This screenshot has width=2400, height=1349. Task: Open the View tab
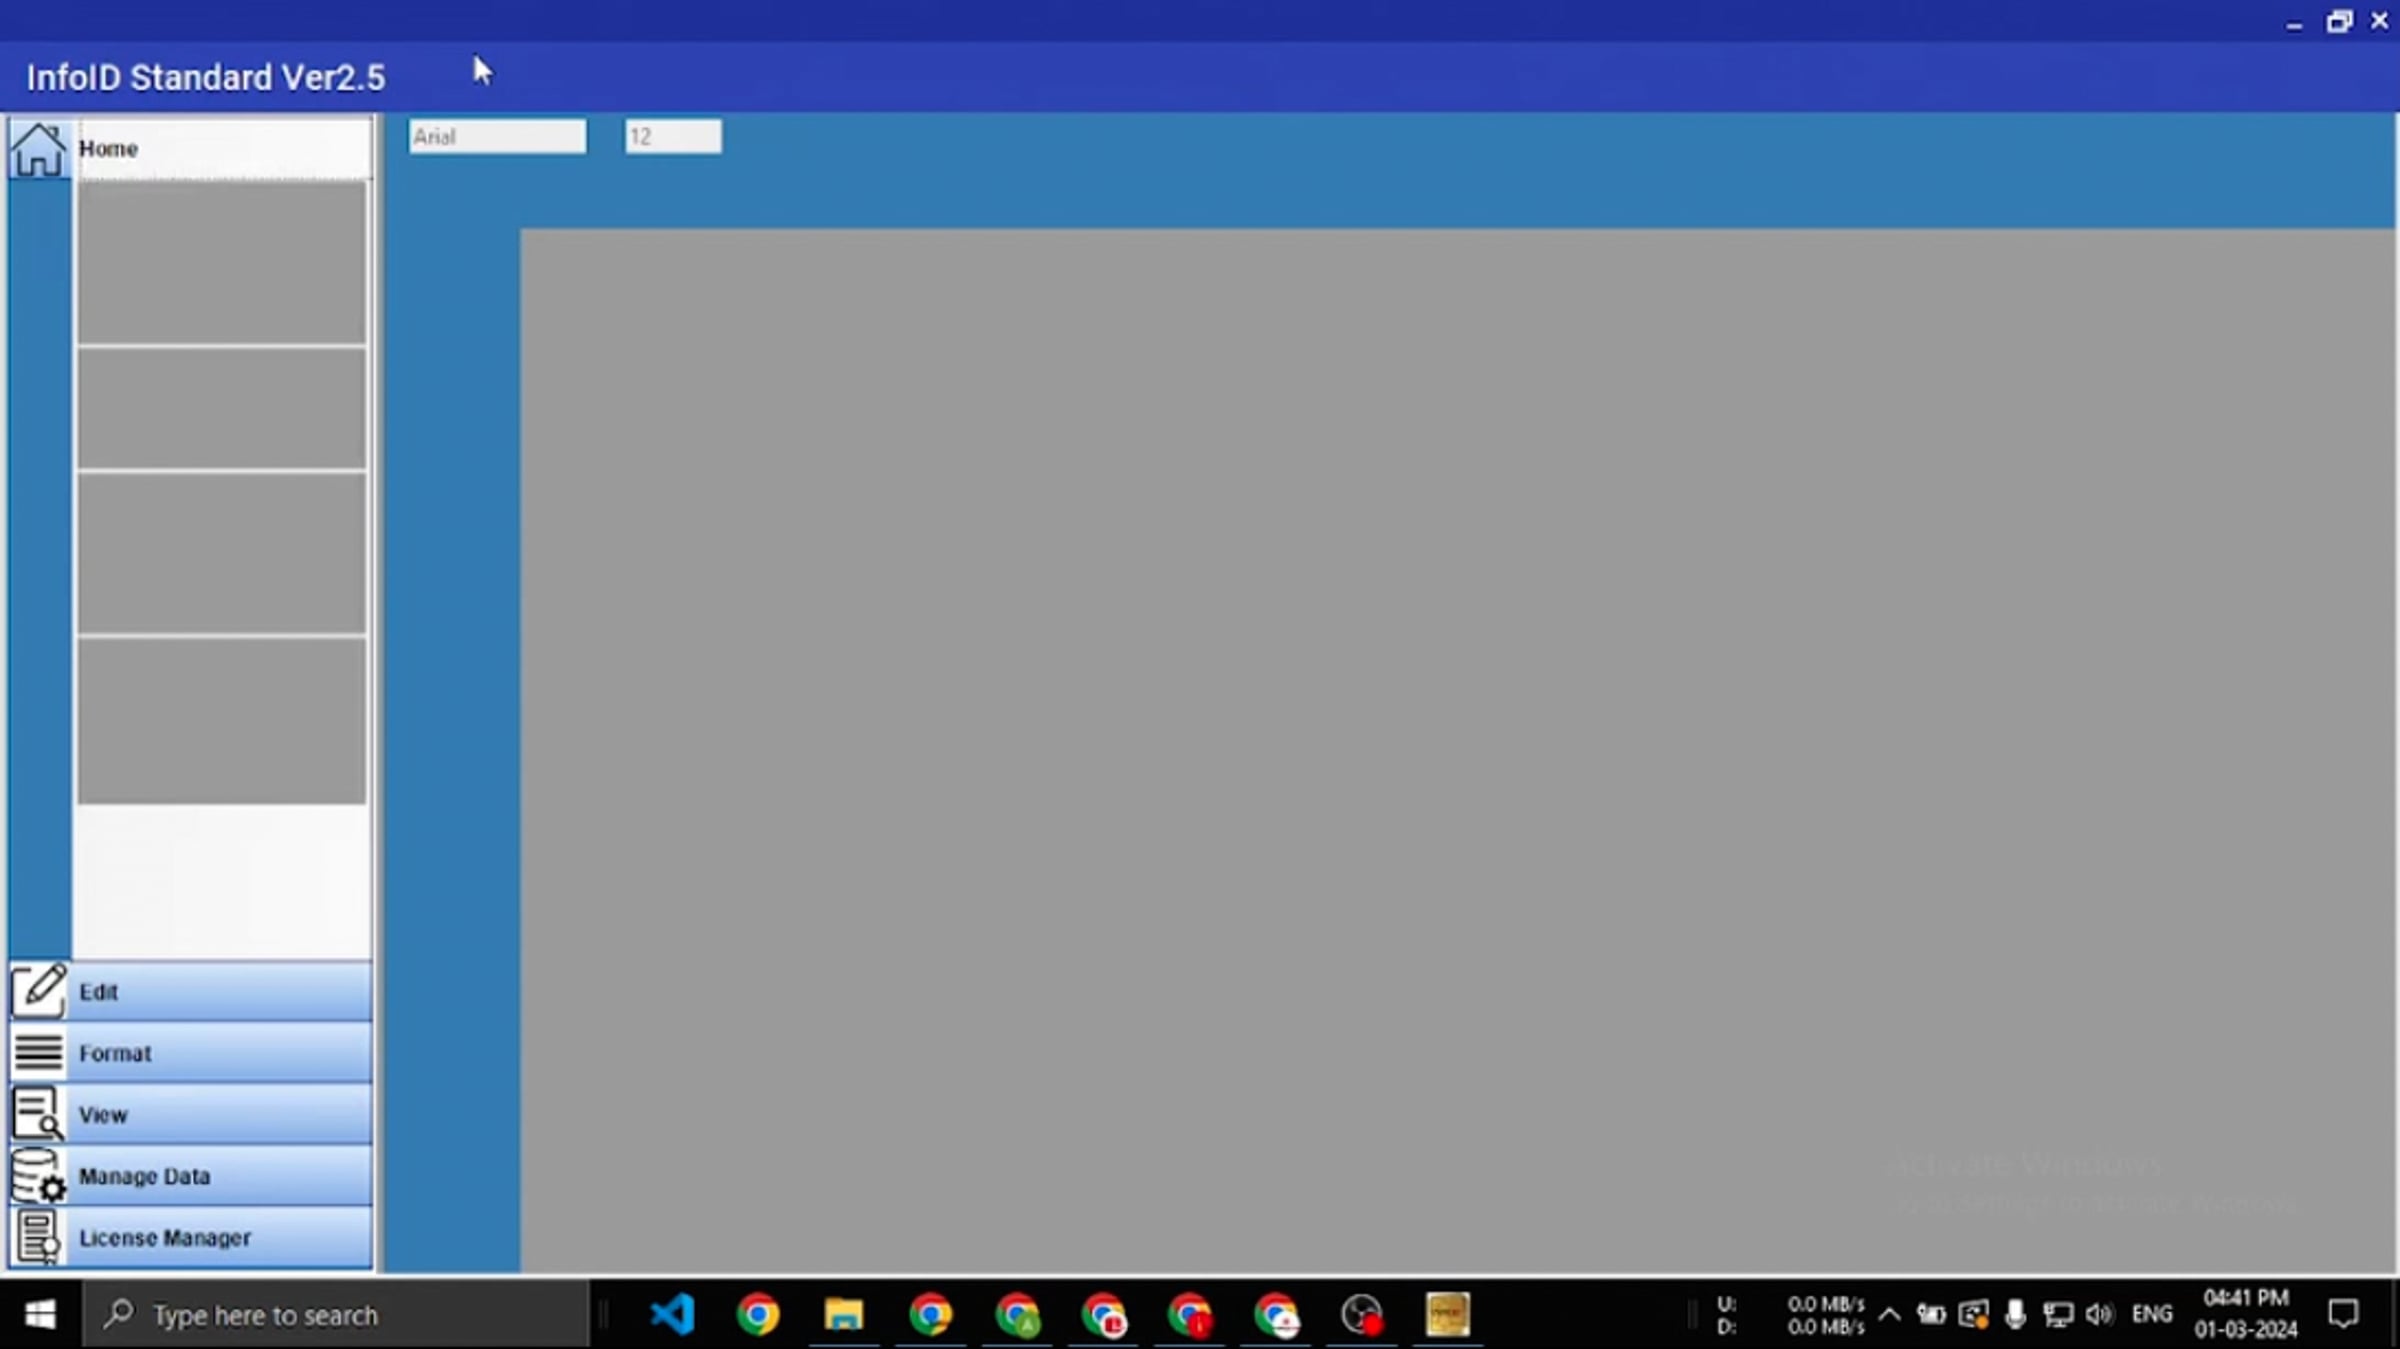pos(220,1114)
